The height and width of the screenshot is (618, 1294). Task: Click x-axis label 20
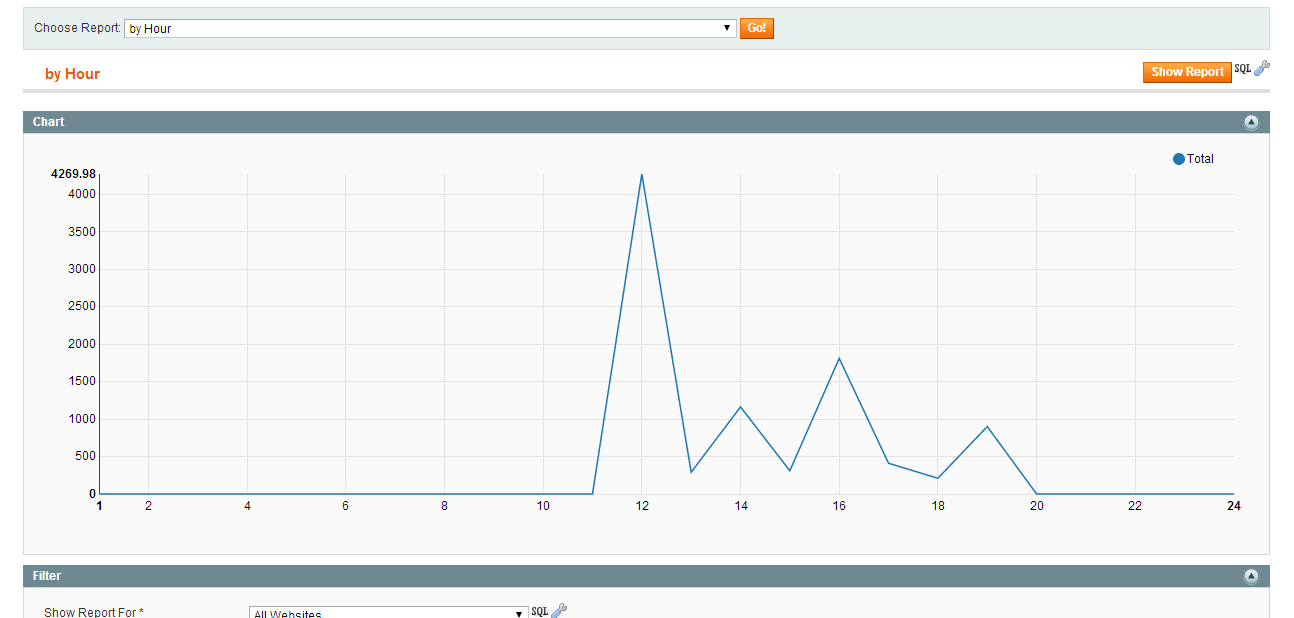[x=1037, y=506]
